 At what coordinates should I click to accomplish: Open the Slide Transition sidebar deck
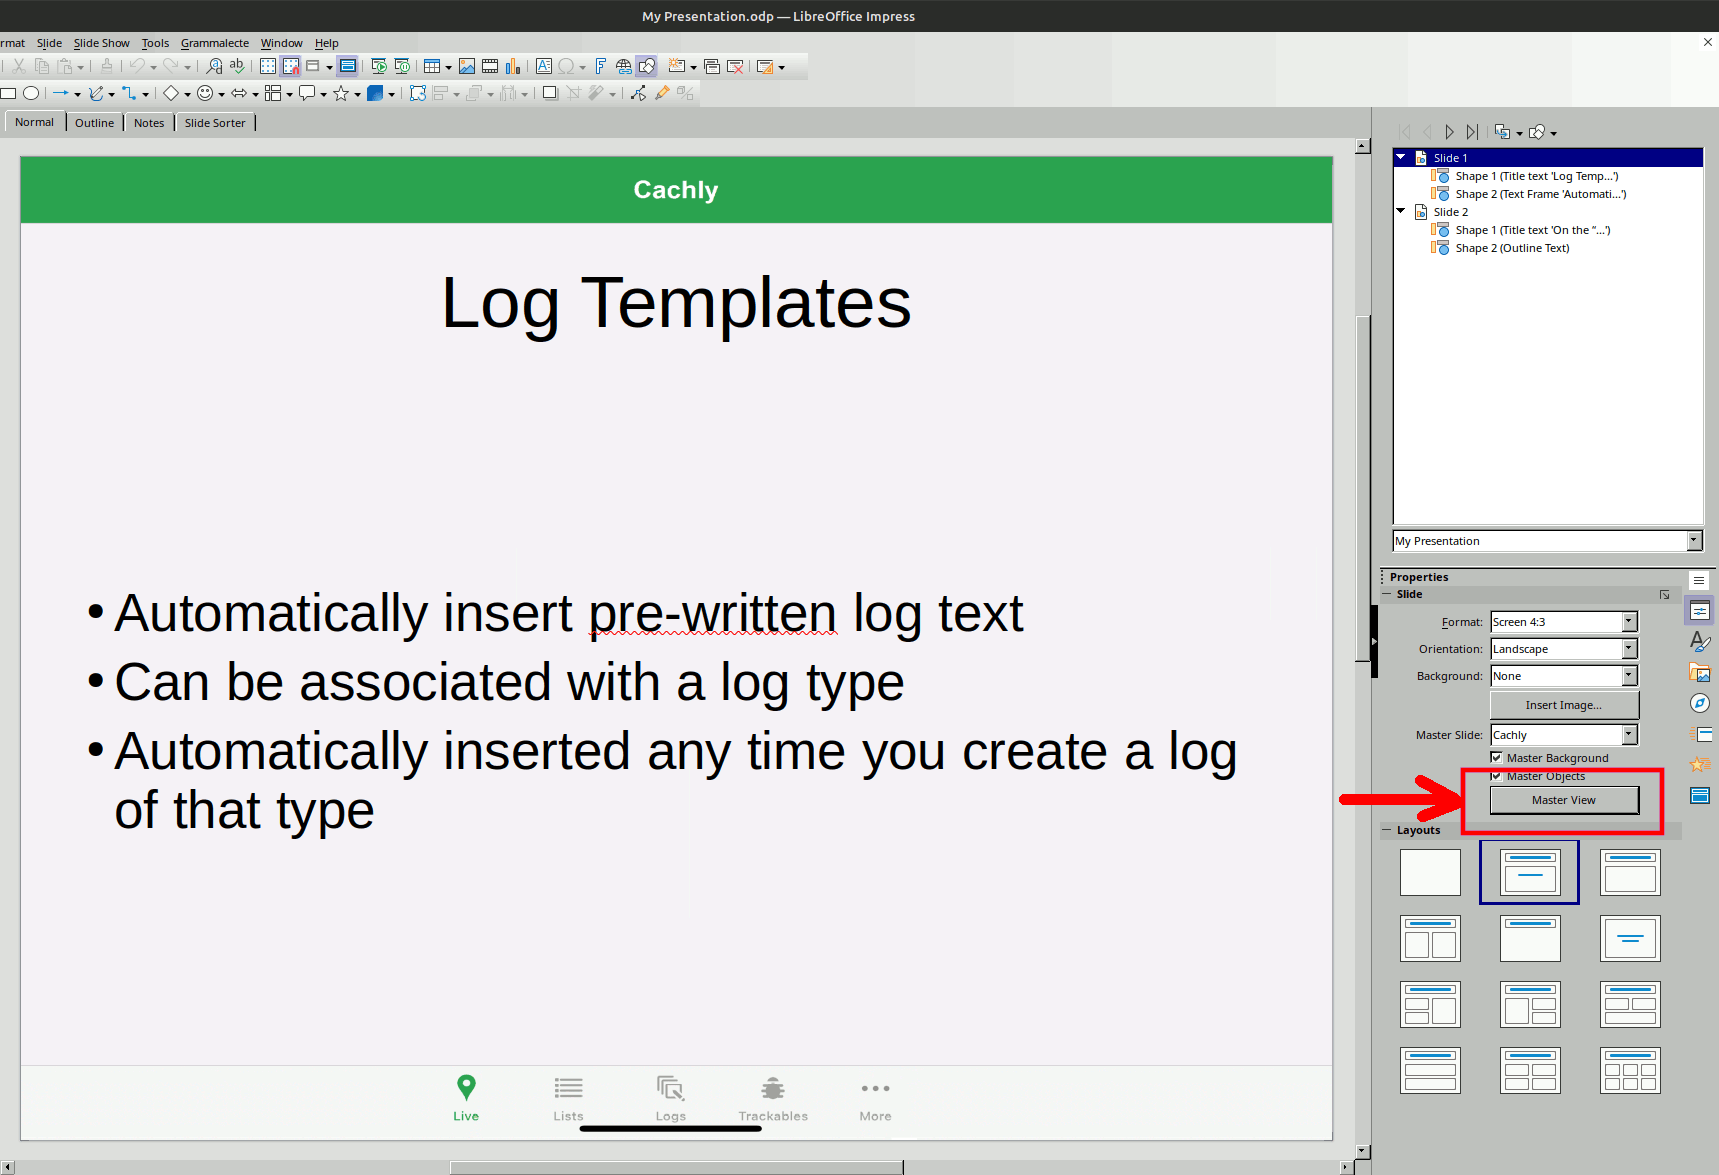click(x=1700, y=734)
